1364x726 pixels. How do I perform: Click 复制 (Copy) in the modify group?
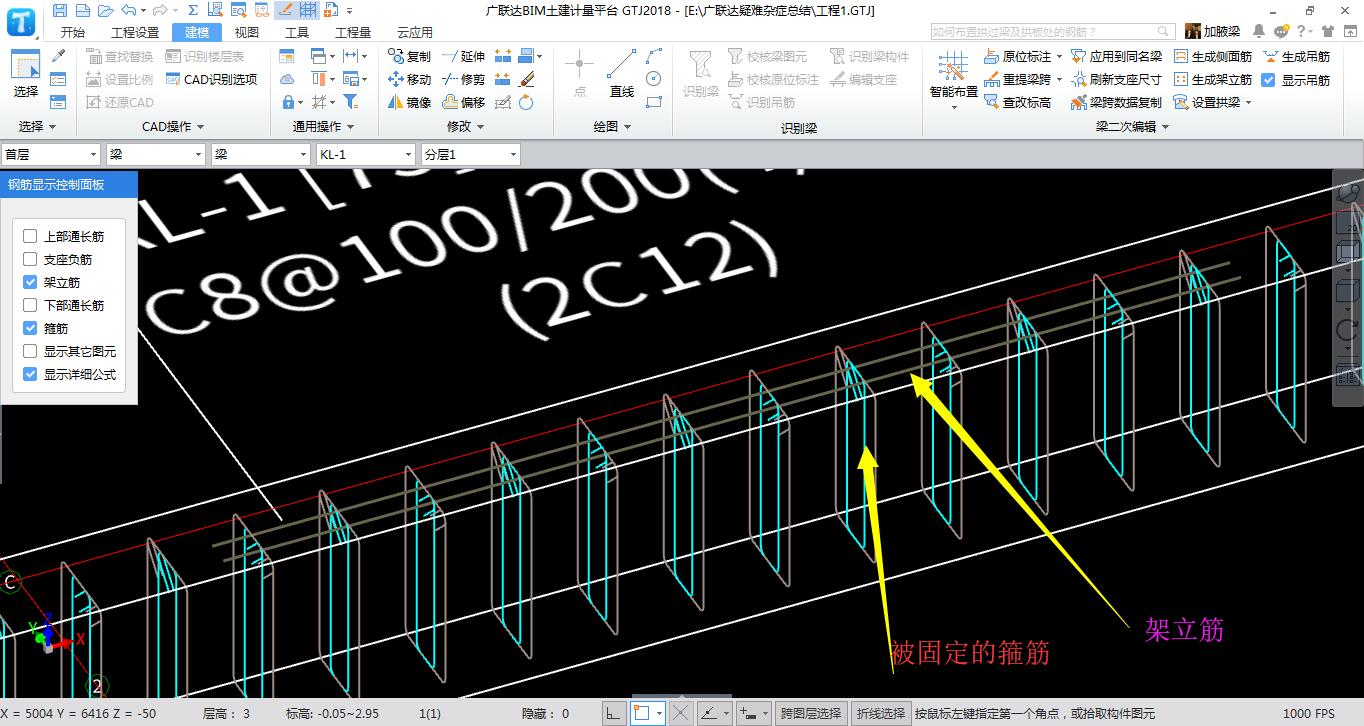click(410, 56)
